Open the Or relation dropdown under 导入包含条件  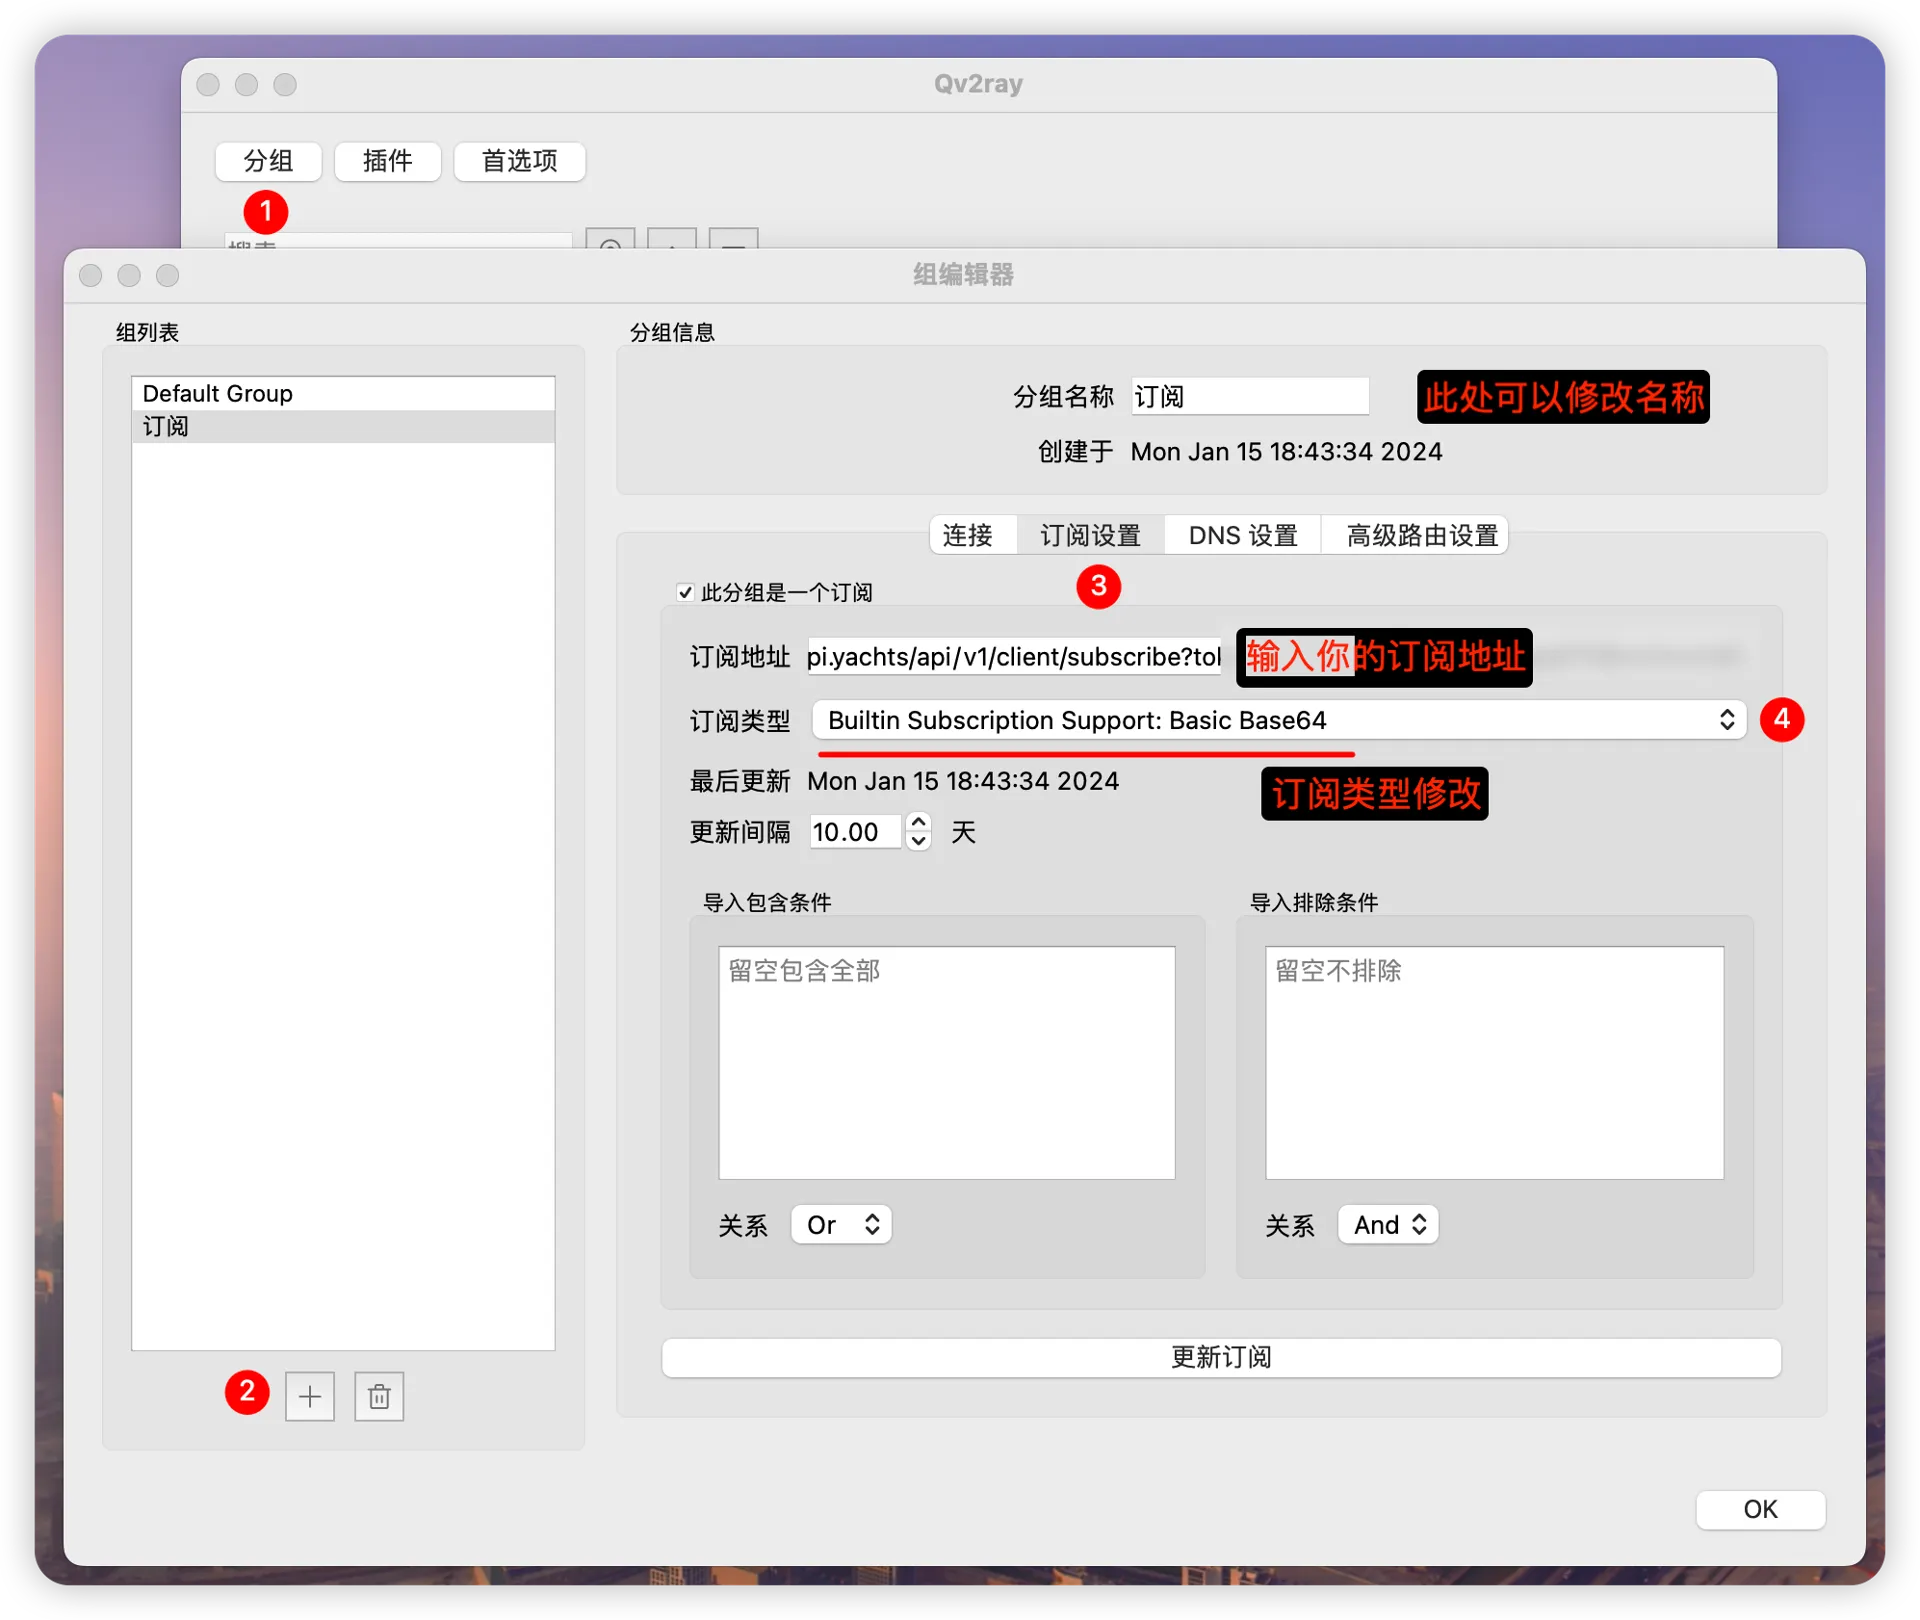840,1224
